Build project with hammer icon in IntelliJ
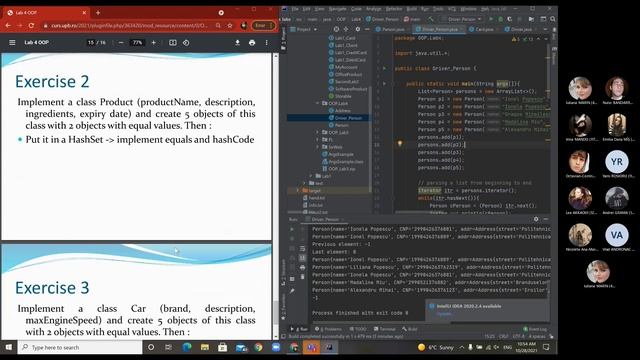The height and width of the screenshot is (360, 640). [431, 19]
